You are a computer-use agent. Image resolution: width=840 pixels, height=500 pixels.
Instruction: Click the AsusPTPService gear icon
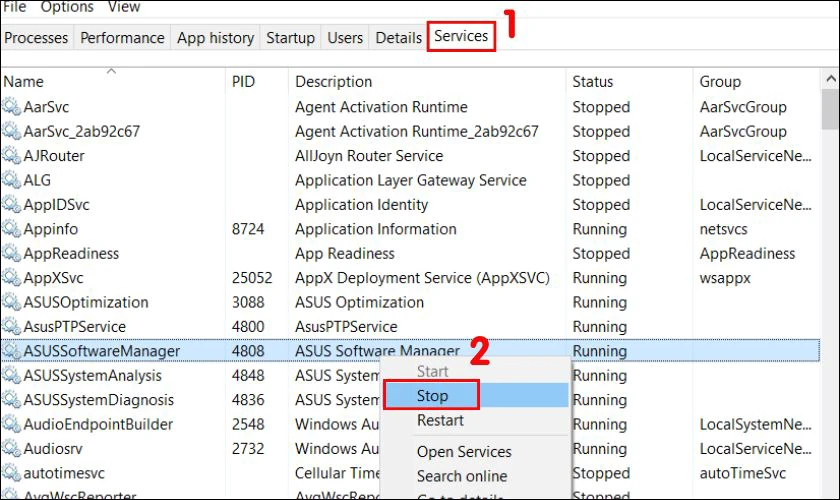tap(11, 326)
